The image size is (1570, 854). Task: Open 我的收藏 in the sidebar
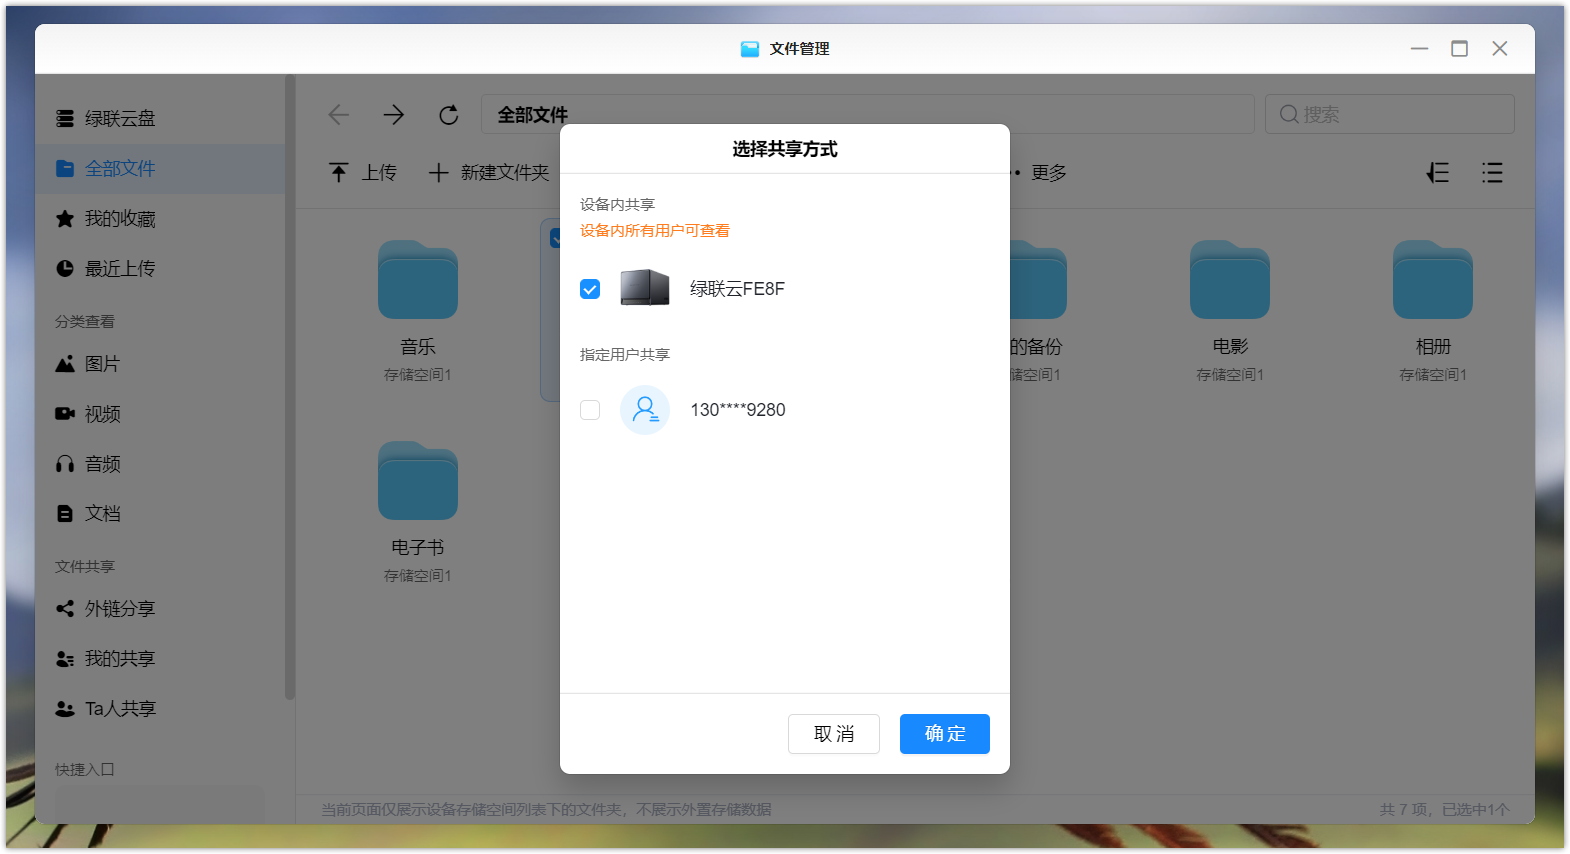(120, 219)
